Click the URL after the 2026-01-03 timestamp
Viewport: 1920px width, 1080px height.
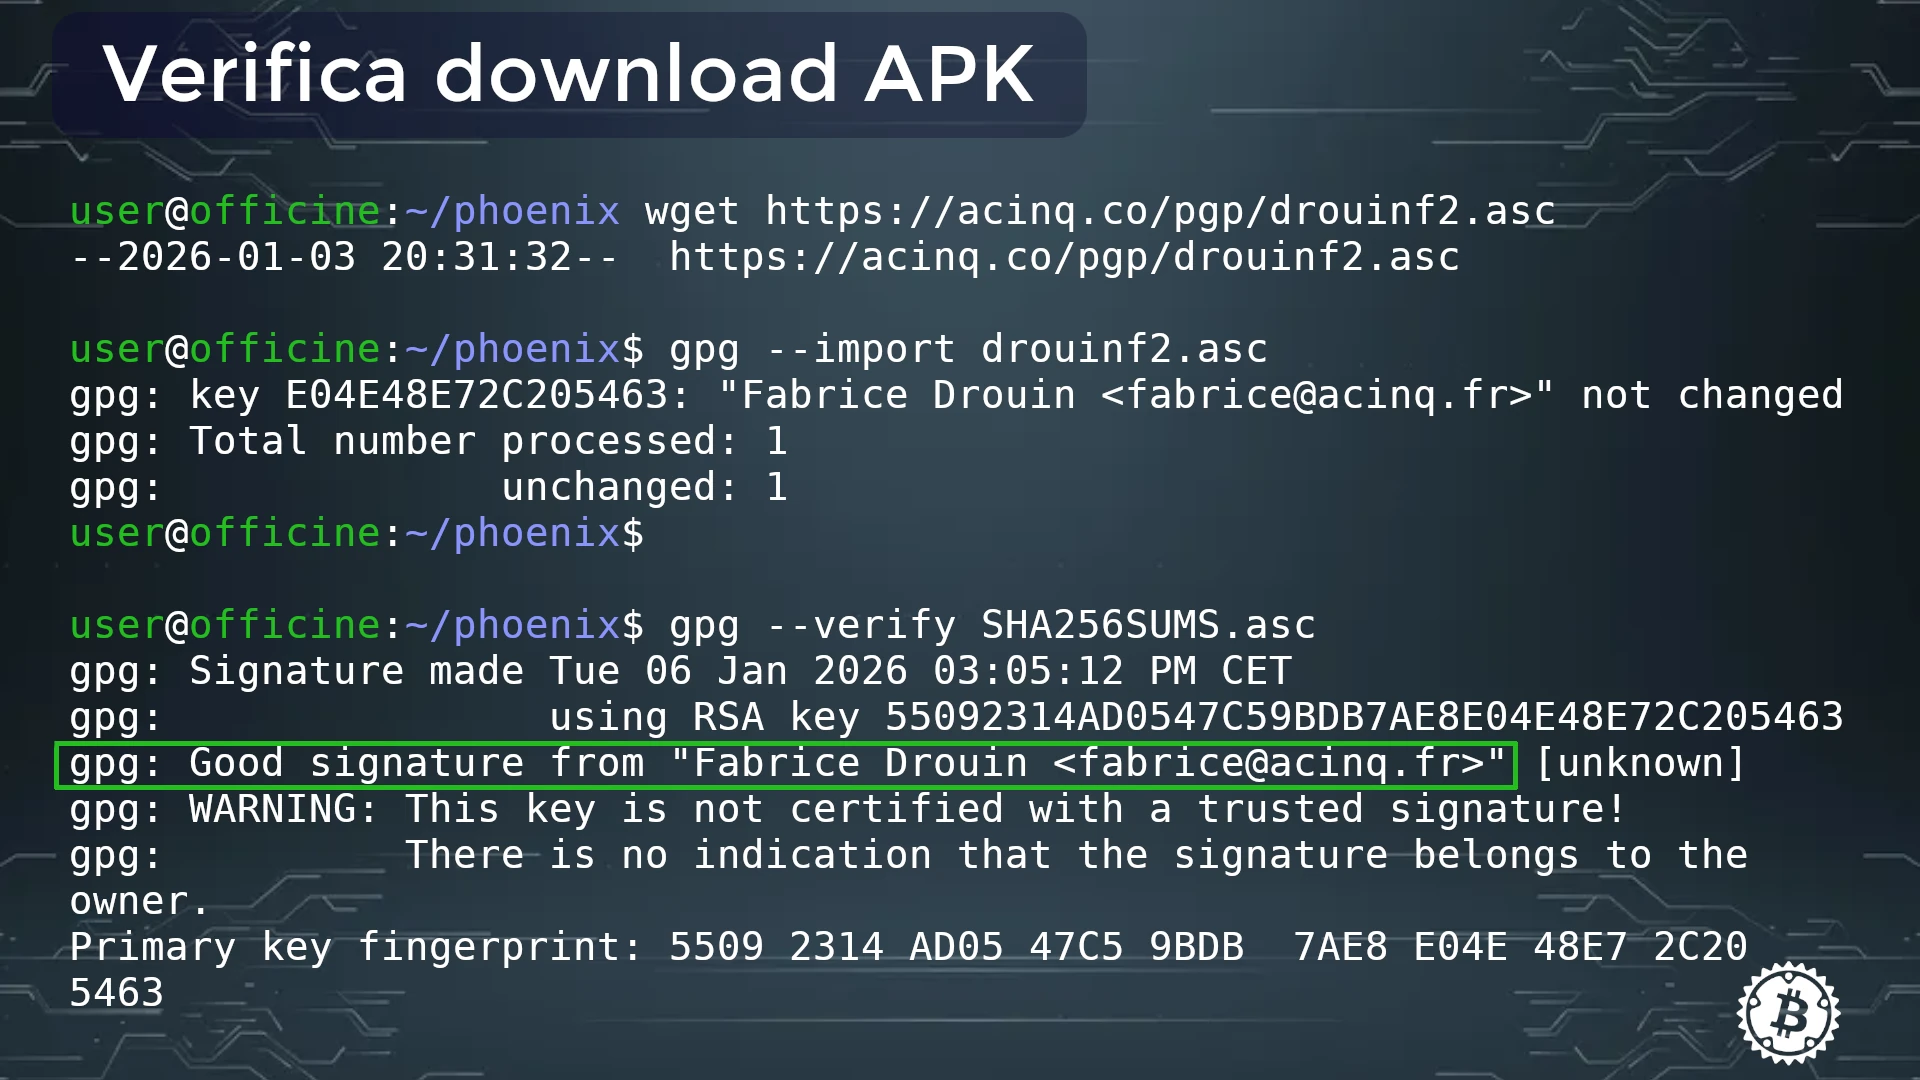[x=1064, y=258]
